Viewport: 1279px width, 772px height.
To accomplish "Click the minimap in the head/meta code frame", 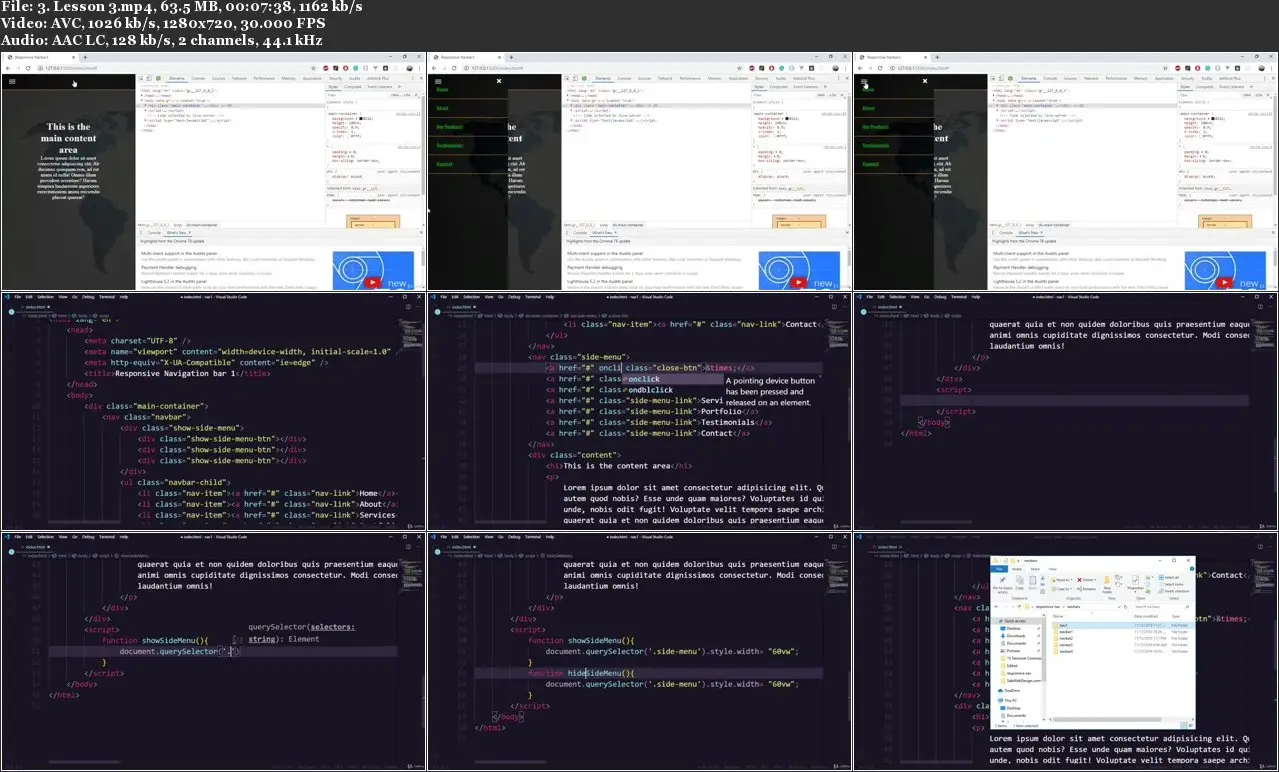I will (412, 335).
